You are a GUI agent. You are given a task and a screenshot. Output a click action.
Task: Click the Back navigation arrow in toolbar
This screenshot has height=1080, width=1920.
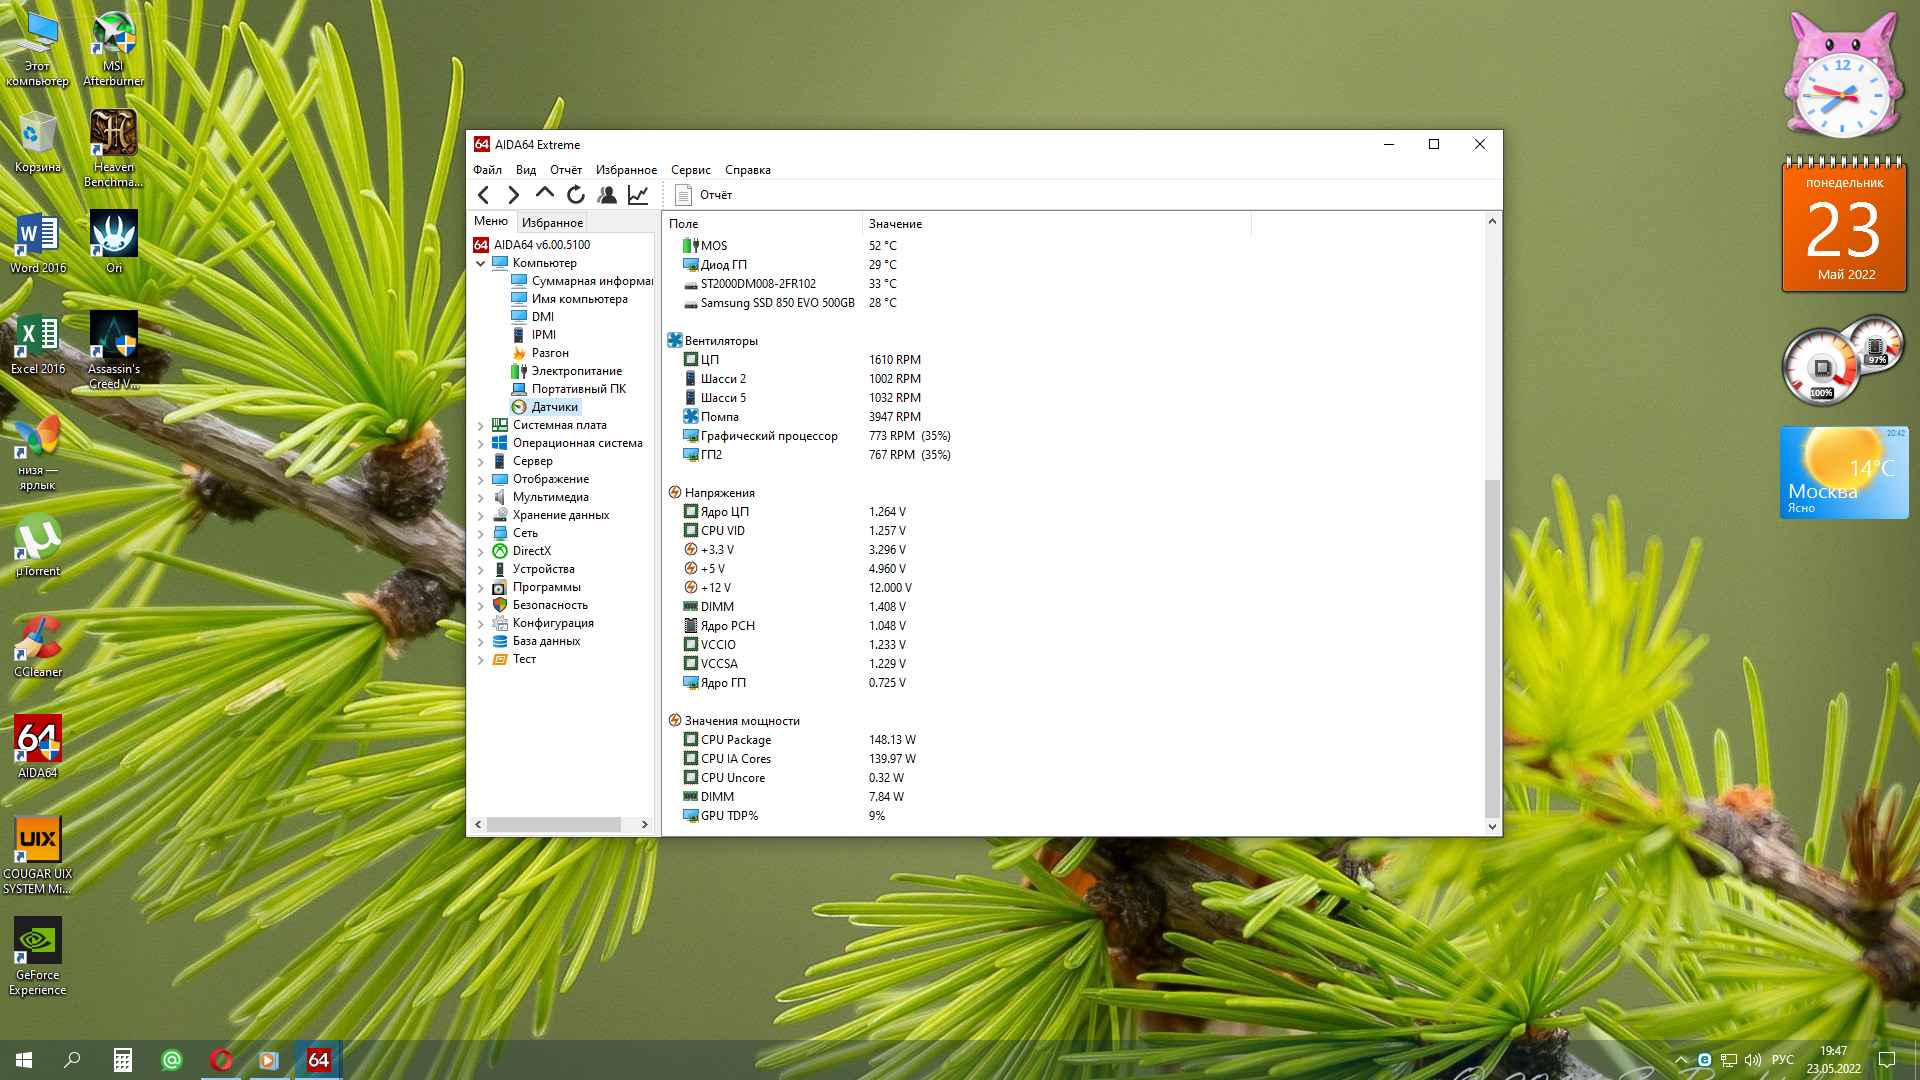(x=484, y=195)
